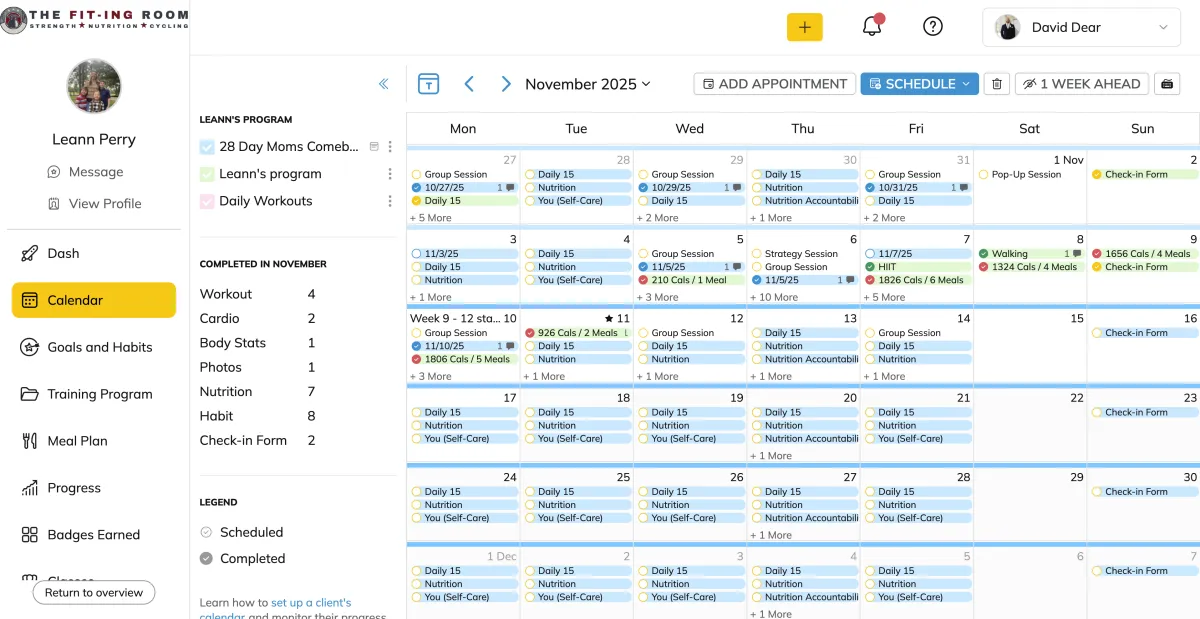Image resolution: width=1200 pixels, height=619 pixels.
Task: Open Progress in the sidebar
Action: coord(94,488)
